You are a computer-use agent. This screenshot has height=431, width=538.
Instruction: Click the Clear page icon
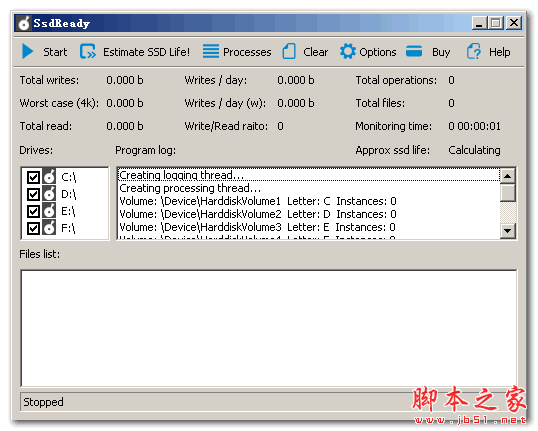click(289, 51)
